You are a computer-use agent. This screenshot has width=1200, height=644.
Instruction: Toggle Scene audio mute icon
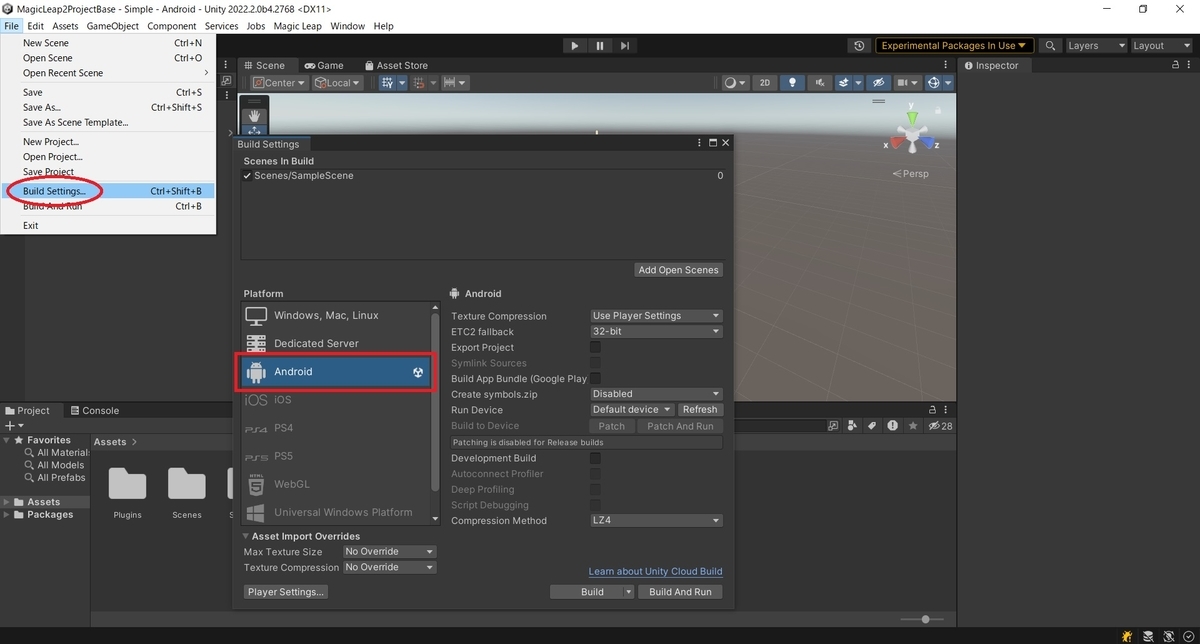click(x=820, y=83)
